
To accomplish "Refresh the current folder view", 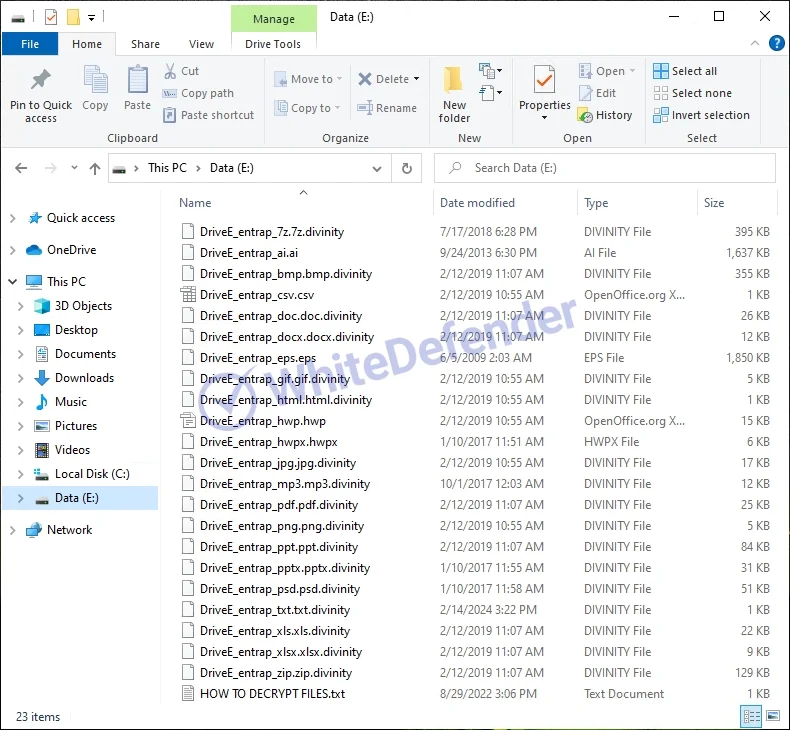I will (406, 168).
